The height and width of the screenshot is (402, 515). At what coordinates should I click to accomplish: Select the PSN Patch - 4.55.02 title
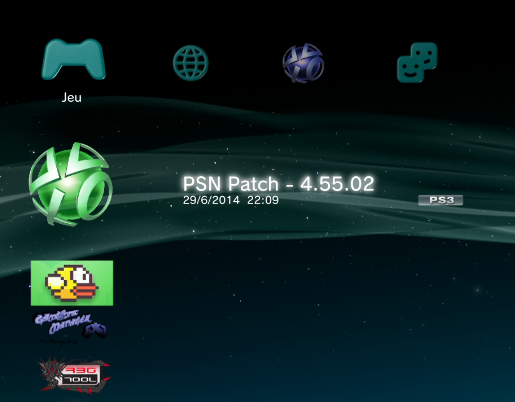(279, 184)
